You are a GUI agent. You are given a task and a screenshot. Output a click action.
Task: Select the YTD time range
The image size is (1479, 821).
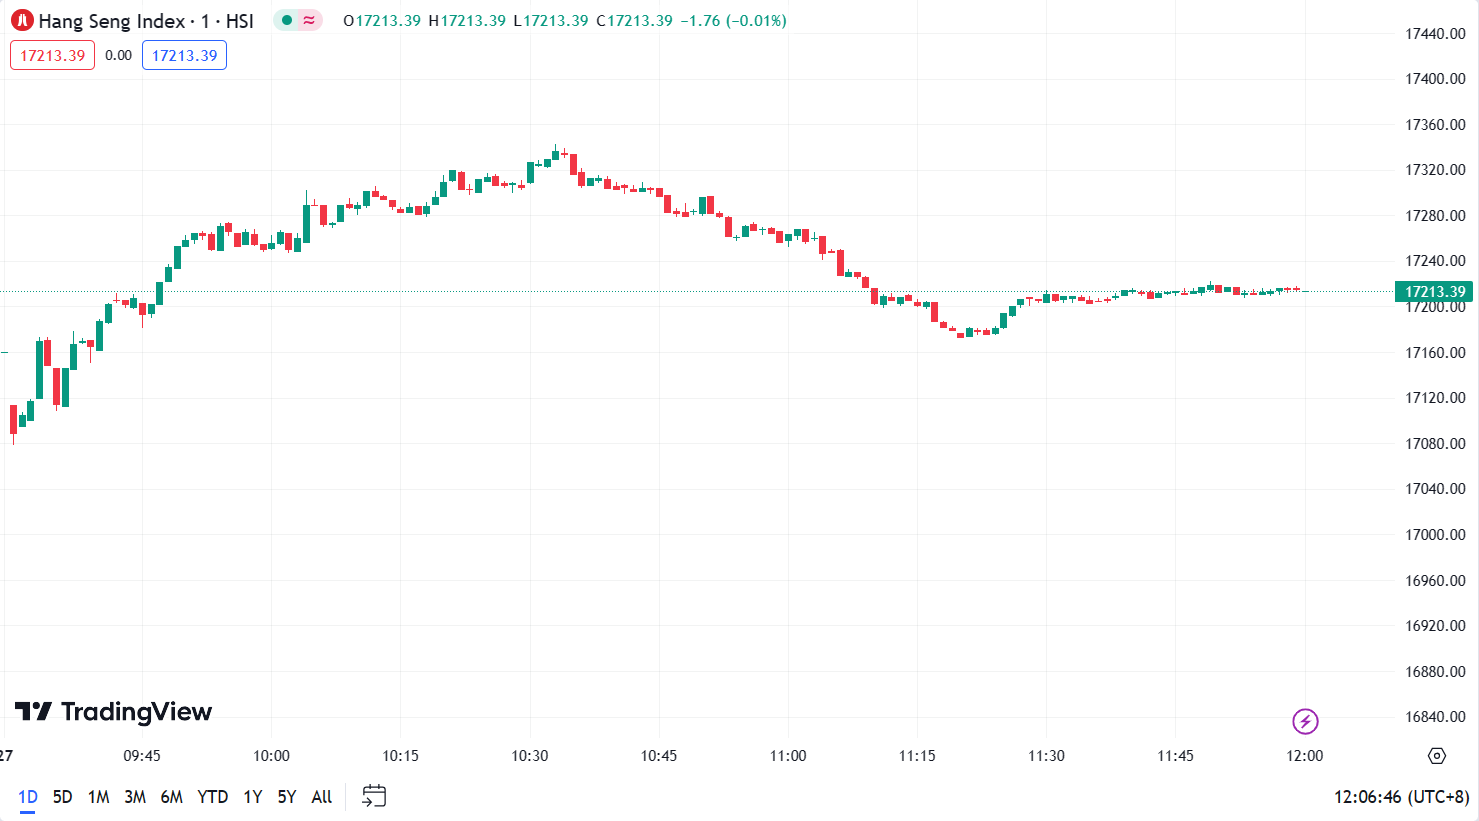click(212, 797)
